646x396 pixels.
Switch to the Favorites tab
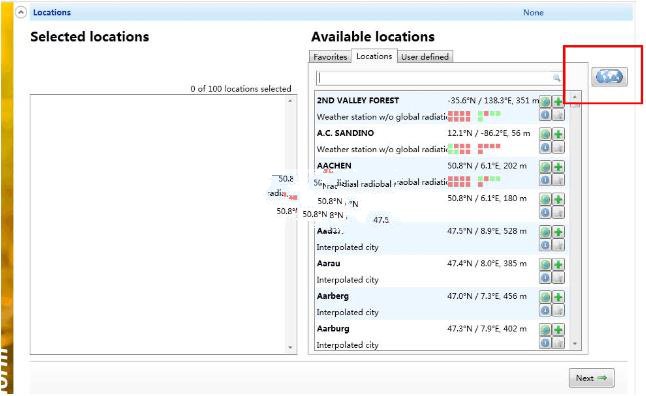pyautogui.click(x=330, y=57)
